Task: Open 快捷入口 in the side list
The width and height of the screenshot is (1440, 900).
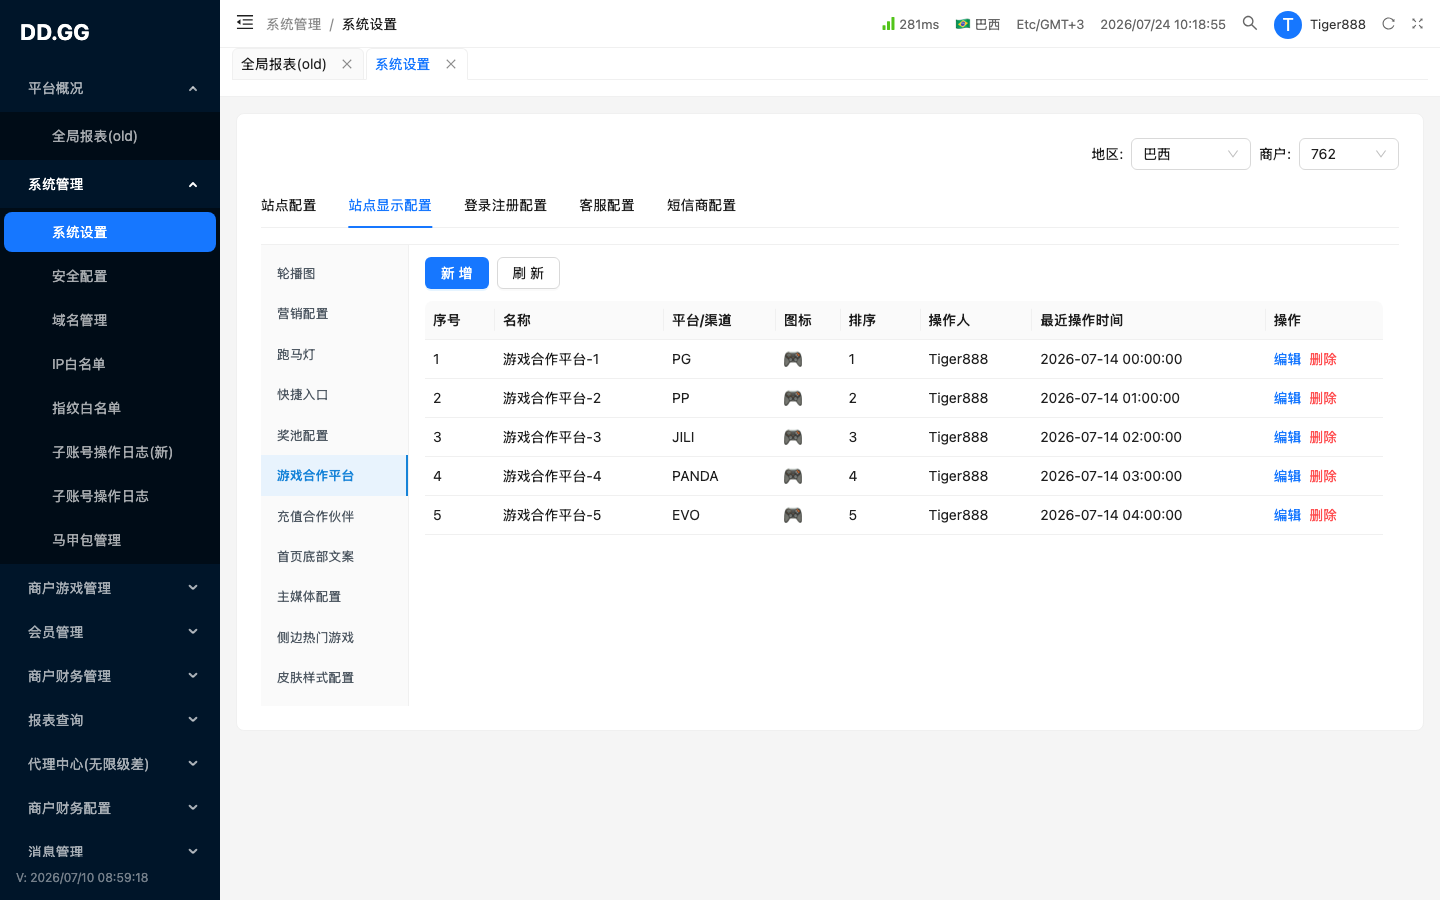Action: click(x=334, y=395)
